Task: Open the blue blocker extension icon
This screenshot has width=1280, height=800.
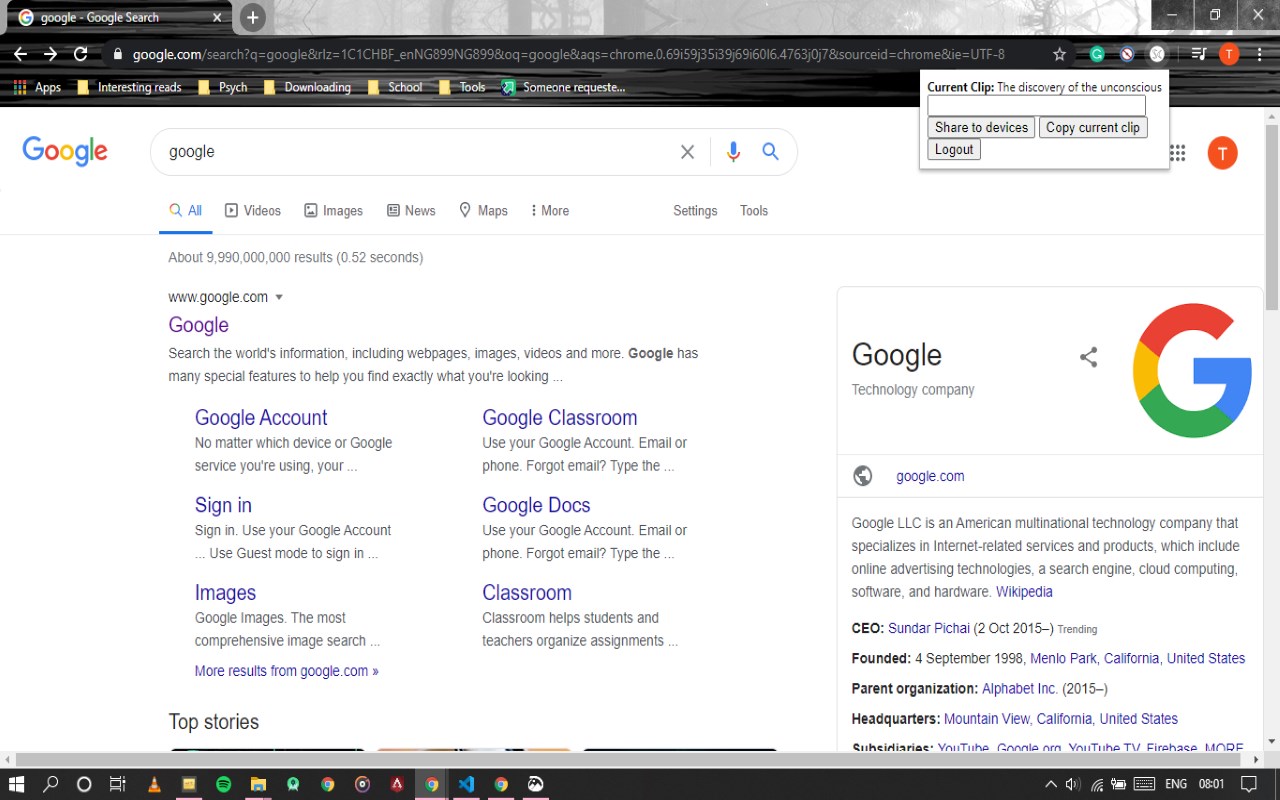Action: pos(1127,54)
